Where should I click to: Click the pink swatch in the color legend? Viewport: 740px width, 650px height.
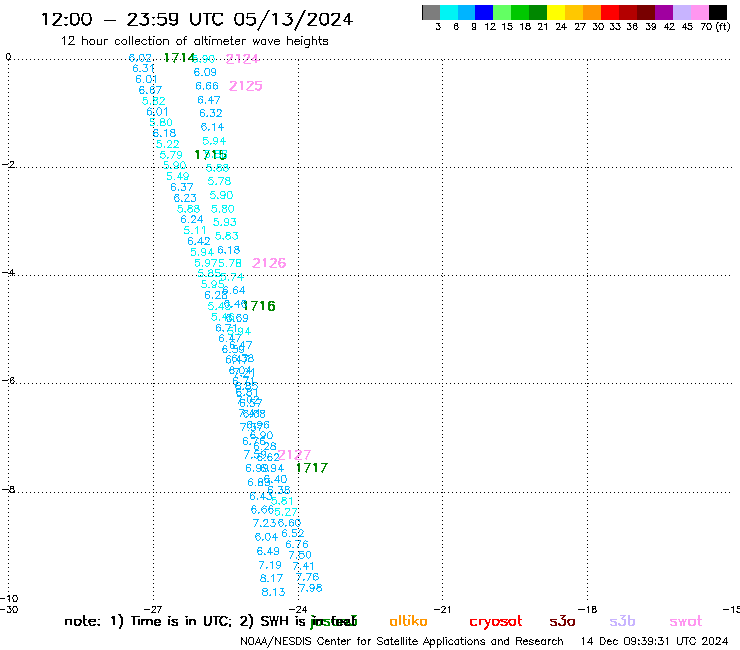pyautogui.click(x=699, y=12)
